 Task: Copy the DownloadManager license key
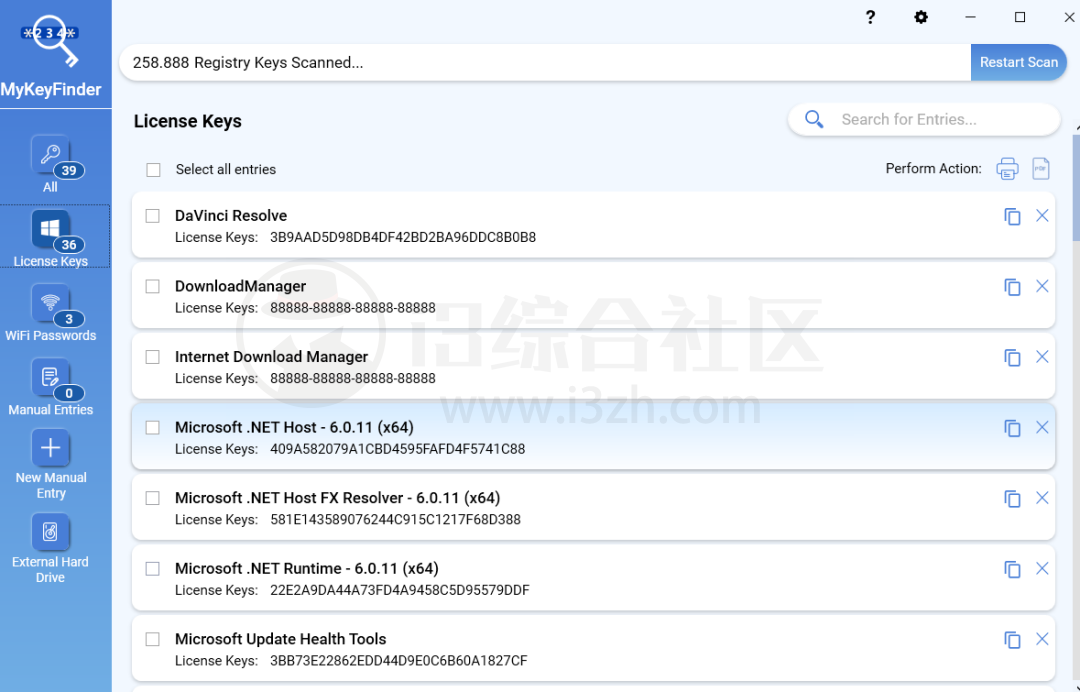[1012, 286]
